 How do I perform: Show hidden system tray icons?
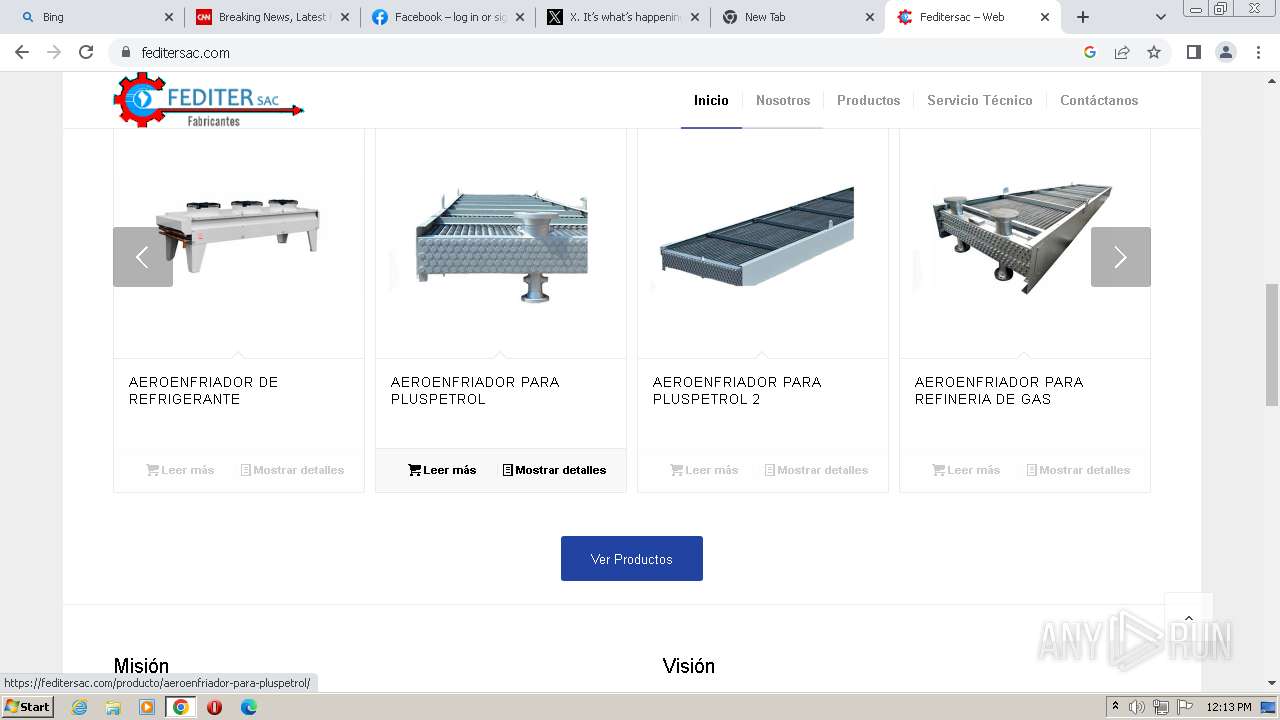tap(1115, 706)
